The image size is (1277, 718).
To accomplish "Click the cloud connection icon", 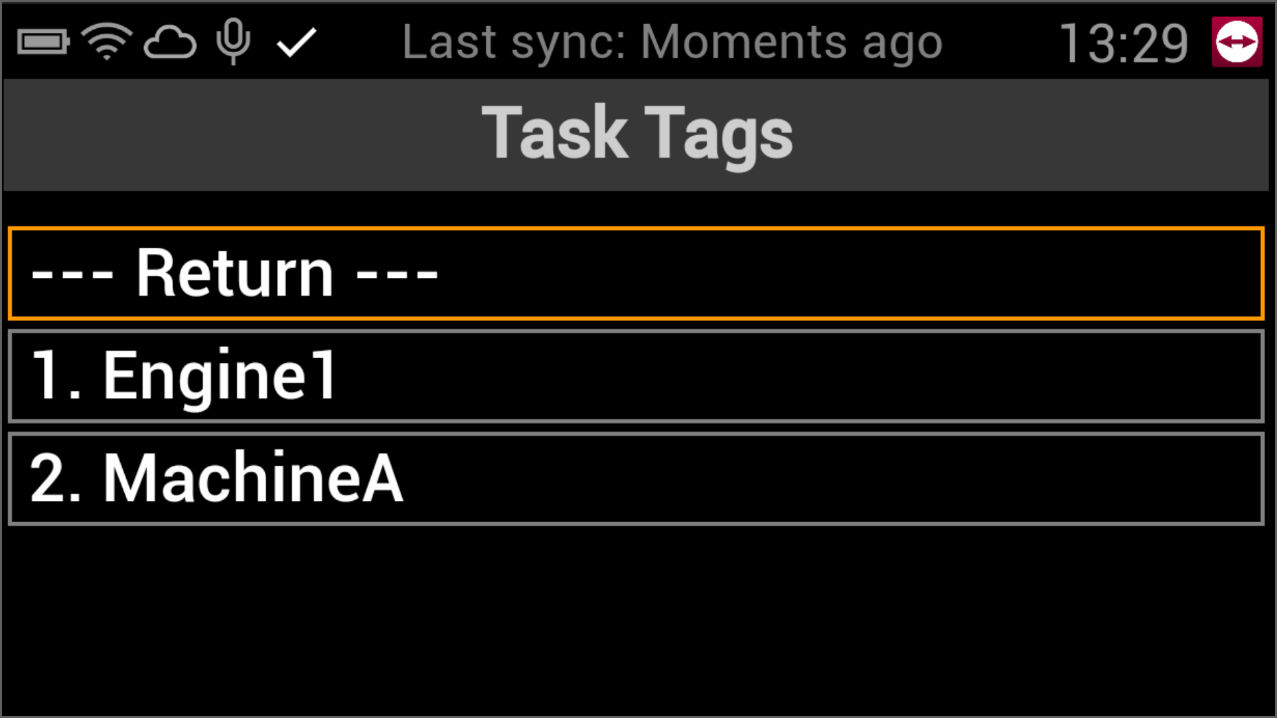I will coord(170,43).
